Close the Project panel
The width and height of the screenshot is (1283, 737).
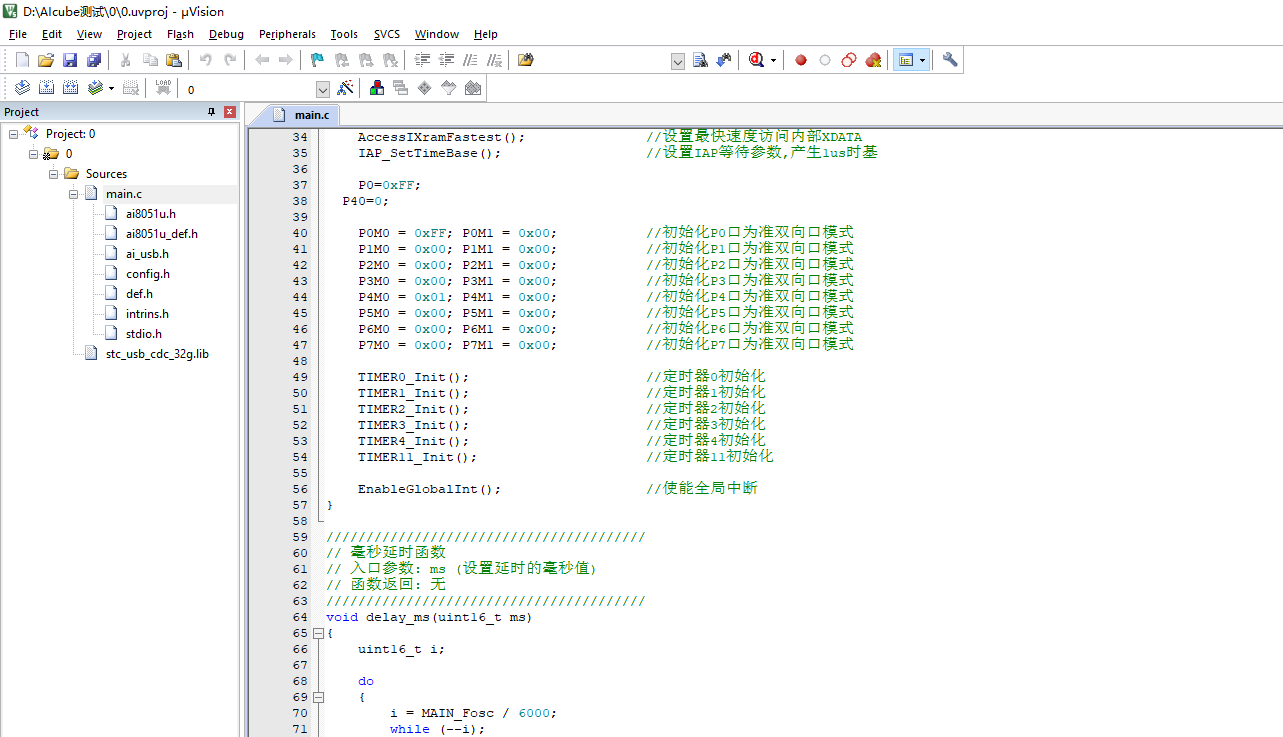pyautogui.click(x=230, y=112)
